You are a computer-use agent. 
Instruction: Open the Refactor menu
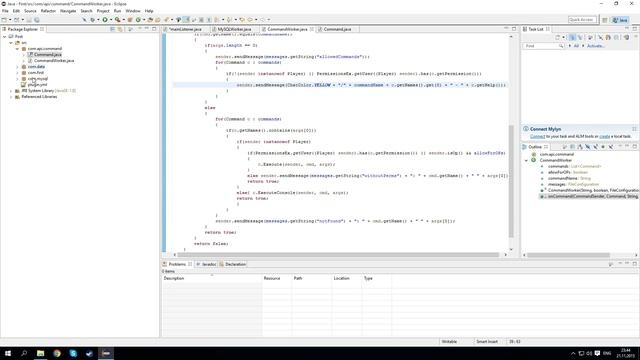click(x=48, y=11)
